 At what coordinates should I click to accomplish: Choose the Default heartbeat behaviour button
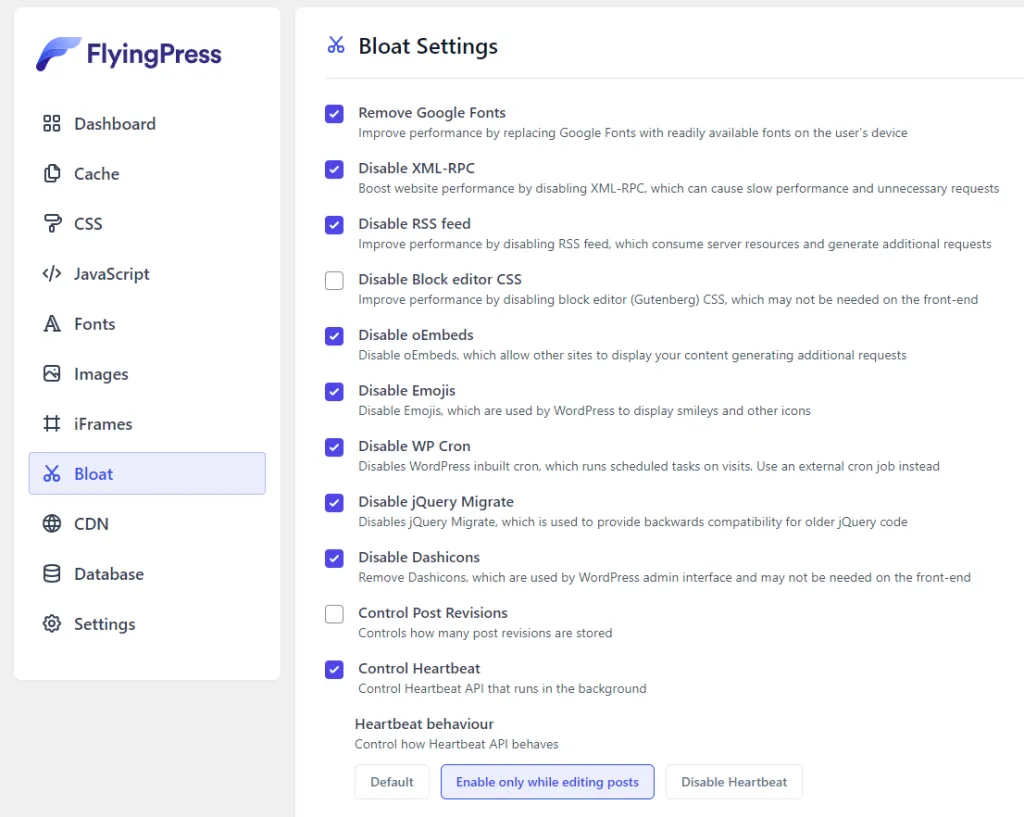392,782
